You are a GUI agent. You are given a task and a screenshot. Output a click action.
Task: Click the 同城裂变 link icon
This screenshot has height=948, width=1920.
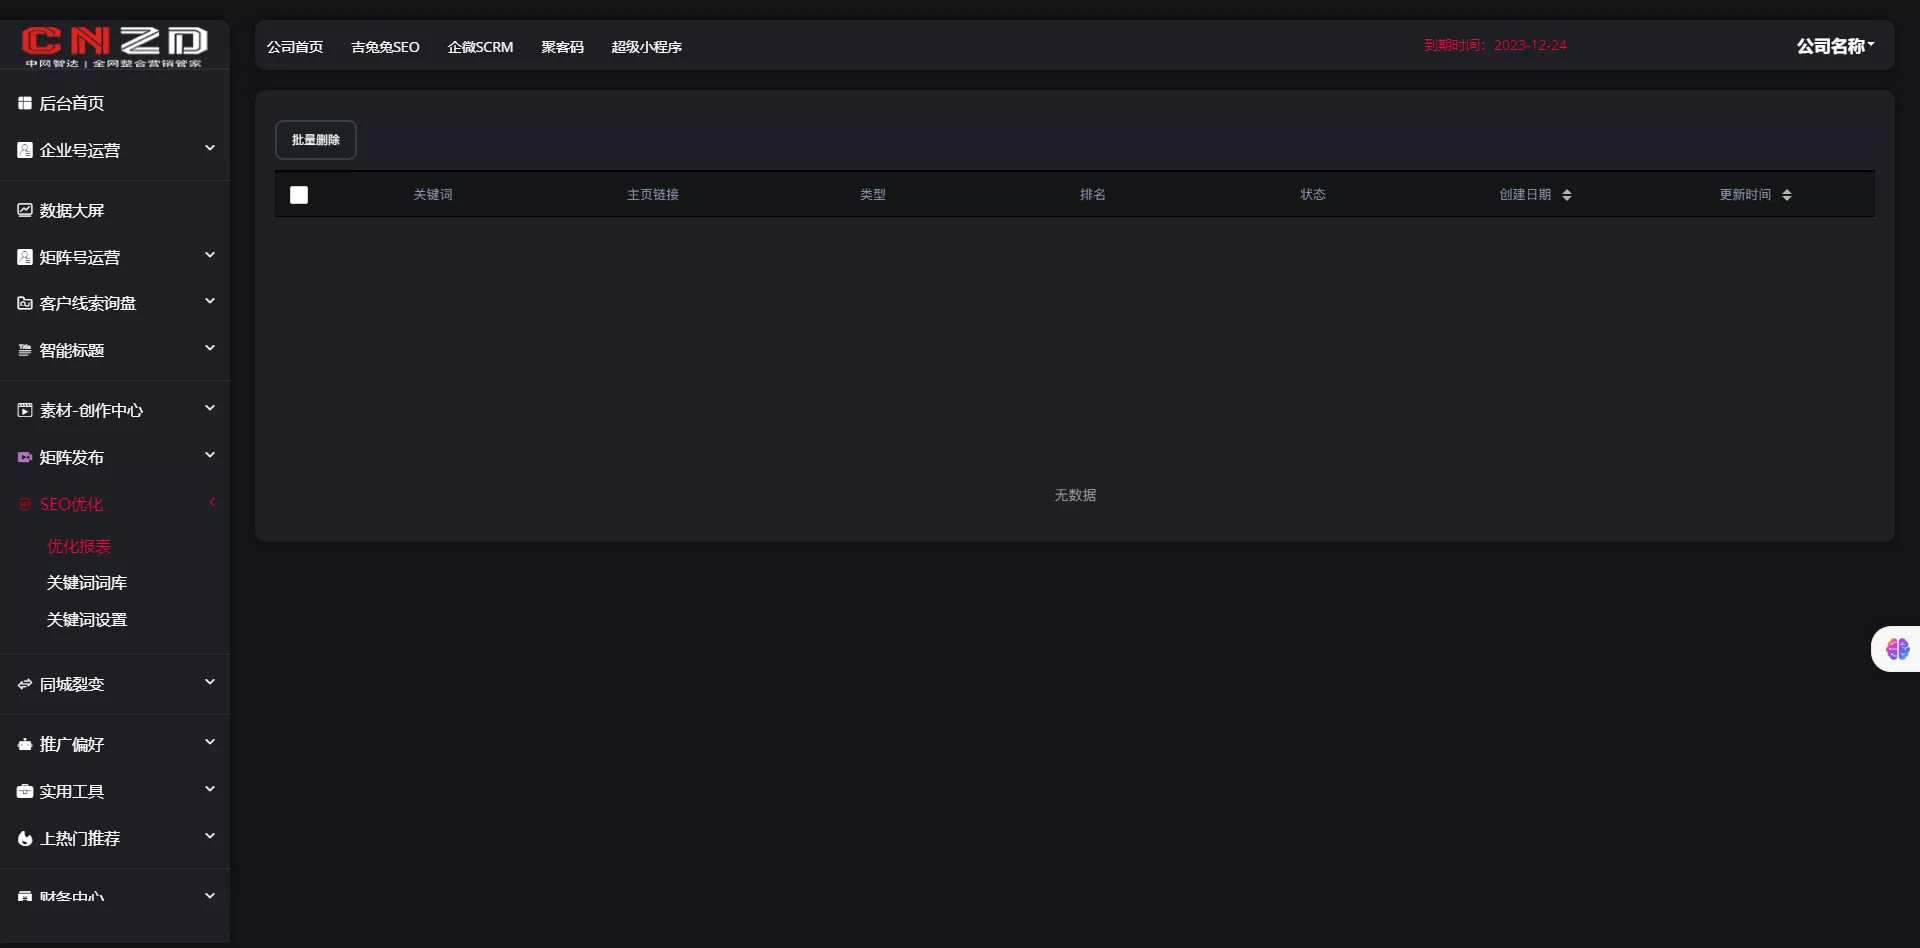pyautogui.click(x=25, y=684)
